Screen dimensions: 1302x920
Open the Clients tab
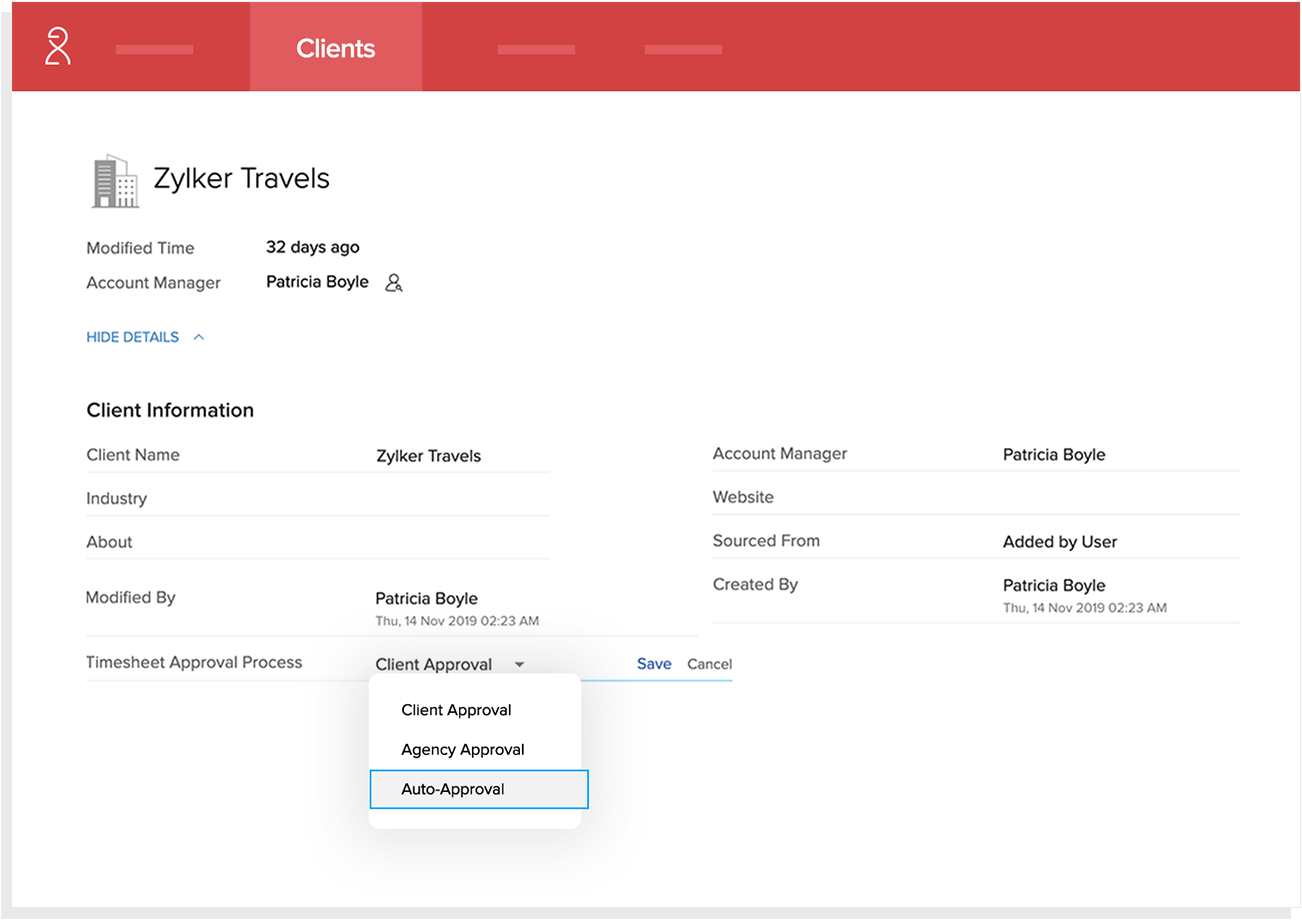pos(336,48)
